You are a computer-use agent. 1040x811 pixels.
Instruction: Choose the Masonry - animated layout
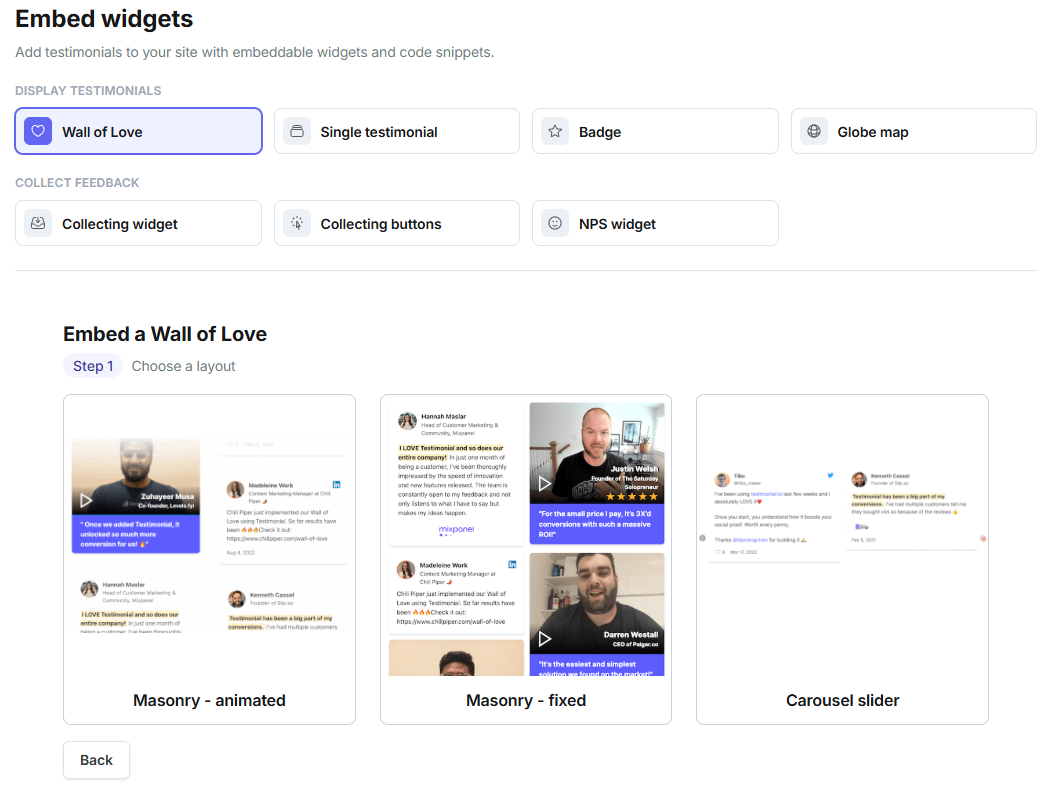(210, 560)
